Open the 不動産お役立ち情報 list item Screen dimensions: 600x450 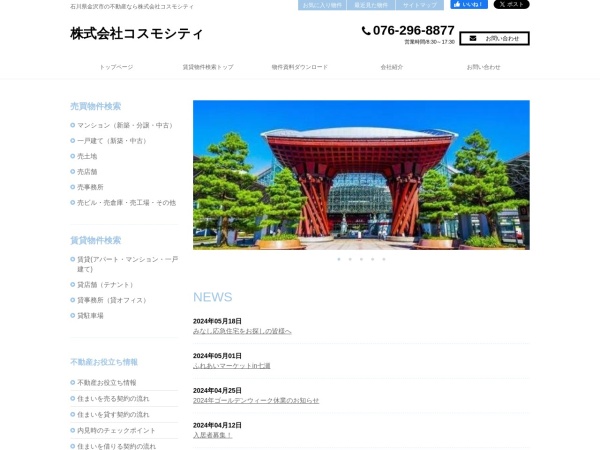[x=107, y=383]
